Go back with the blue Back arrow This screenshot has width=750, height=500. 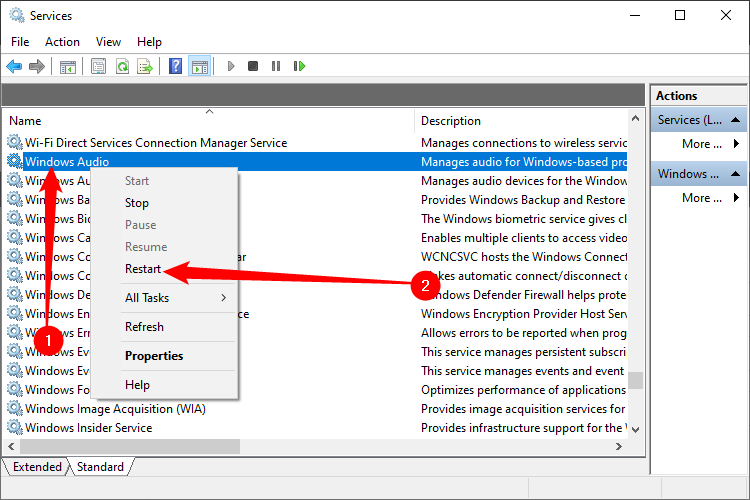pyautogui.click(x=14, y=66)
